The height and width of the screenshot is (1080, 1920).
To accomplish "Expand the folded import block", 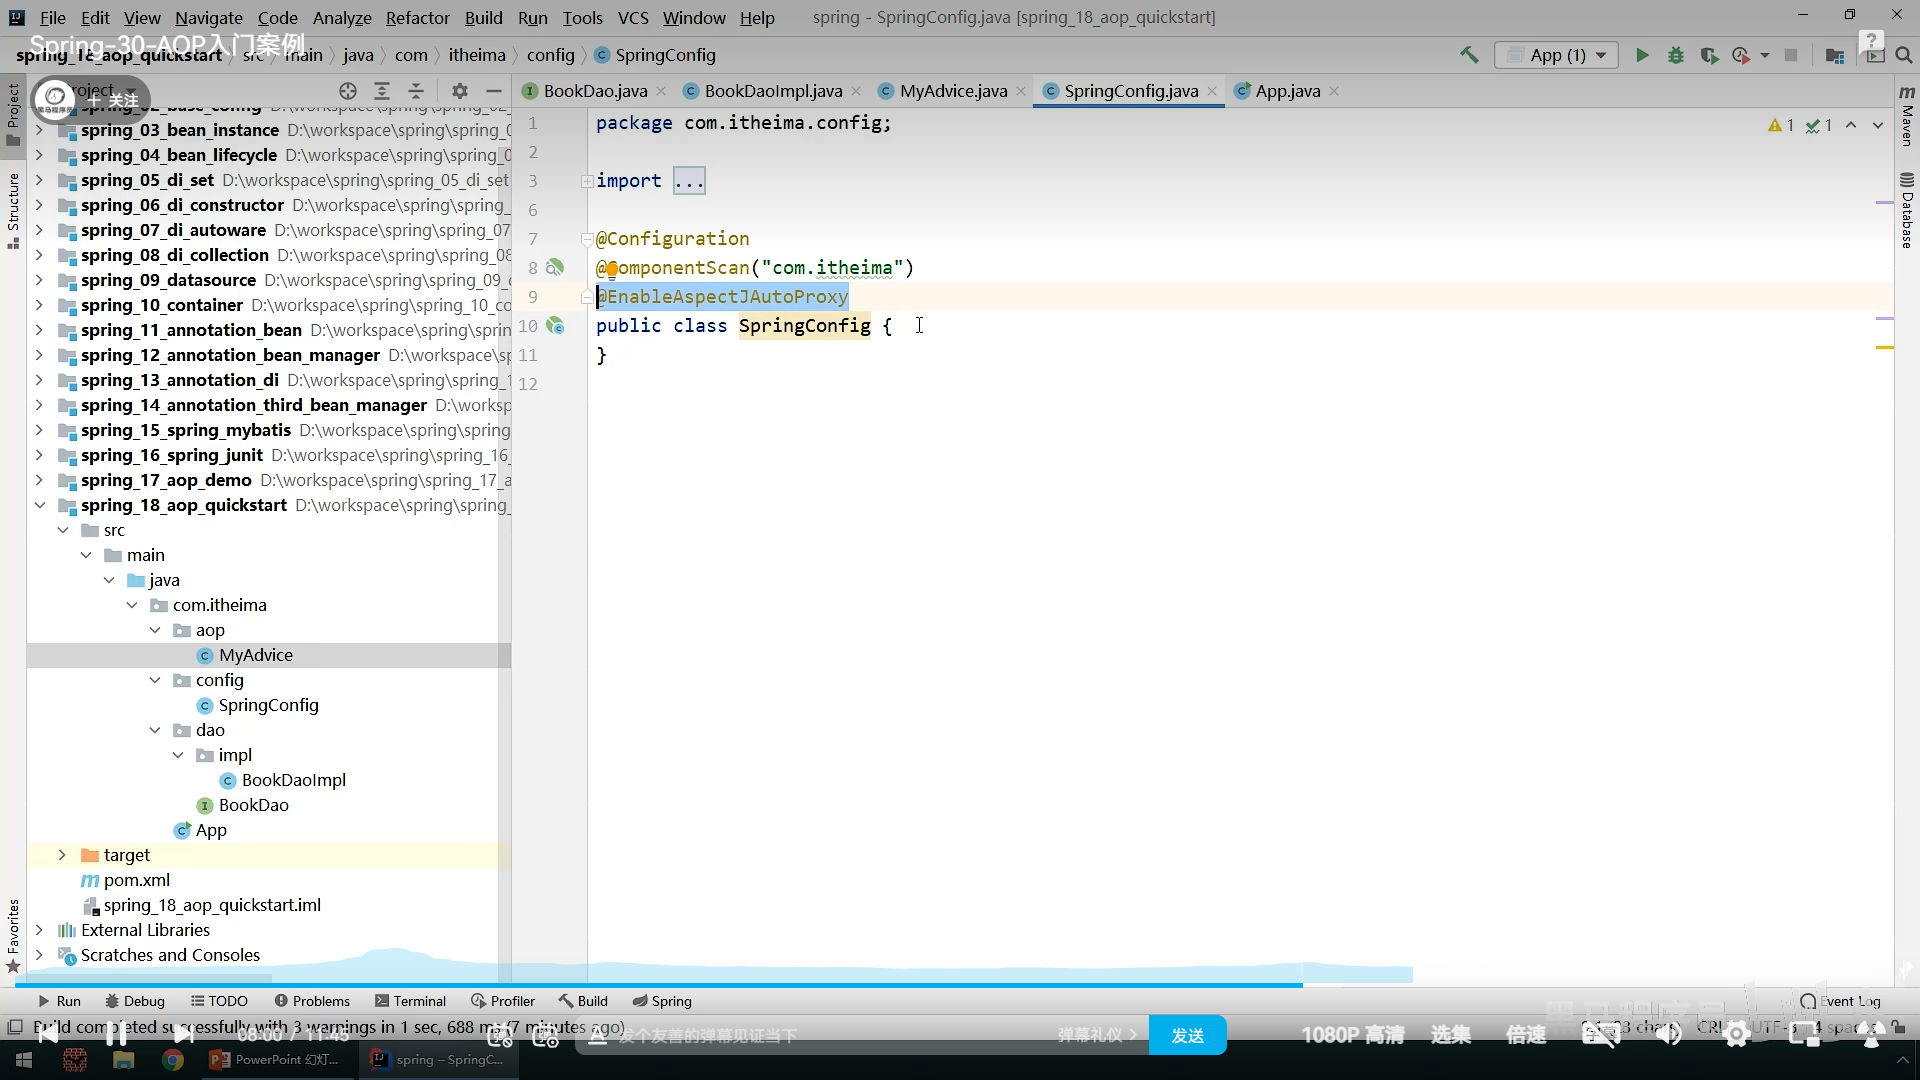I will click(689, 181).
